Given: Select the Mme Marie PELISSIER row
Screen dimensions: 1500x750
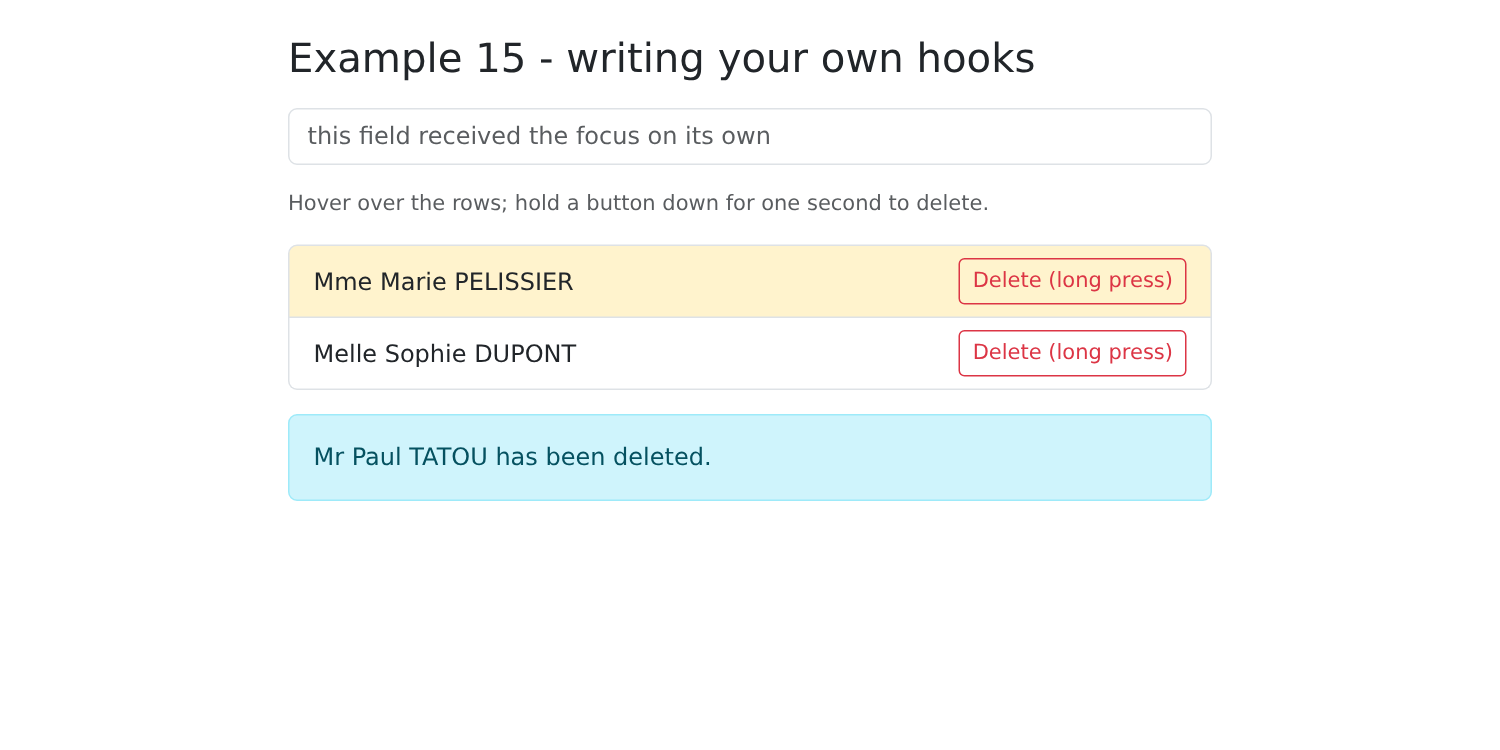Looking at the screenshot, I should pyautogui.click(x=750, y=281).
